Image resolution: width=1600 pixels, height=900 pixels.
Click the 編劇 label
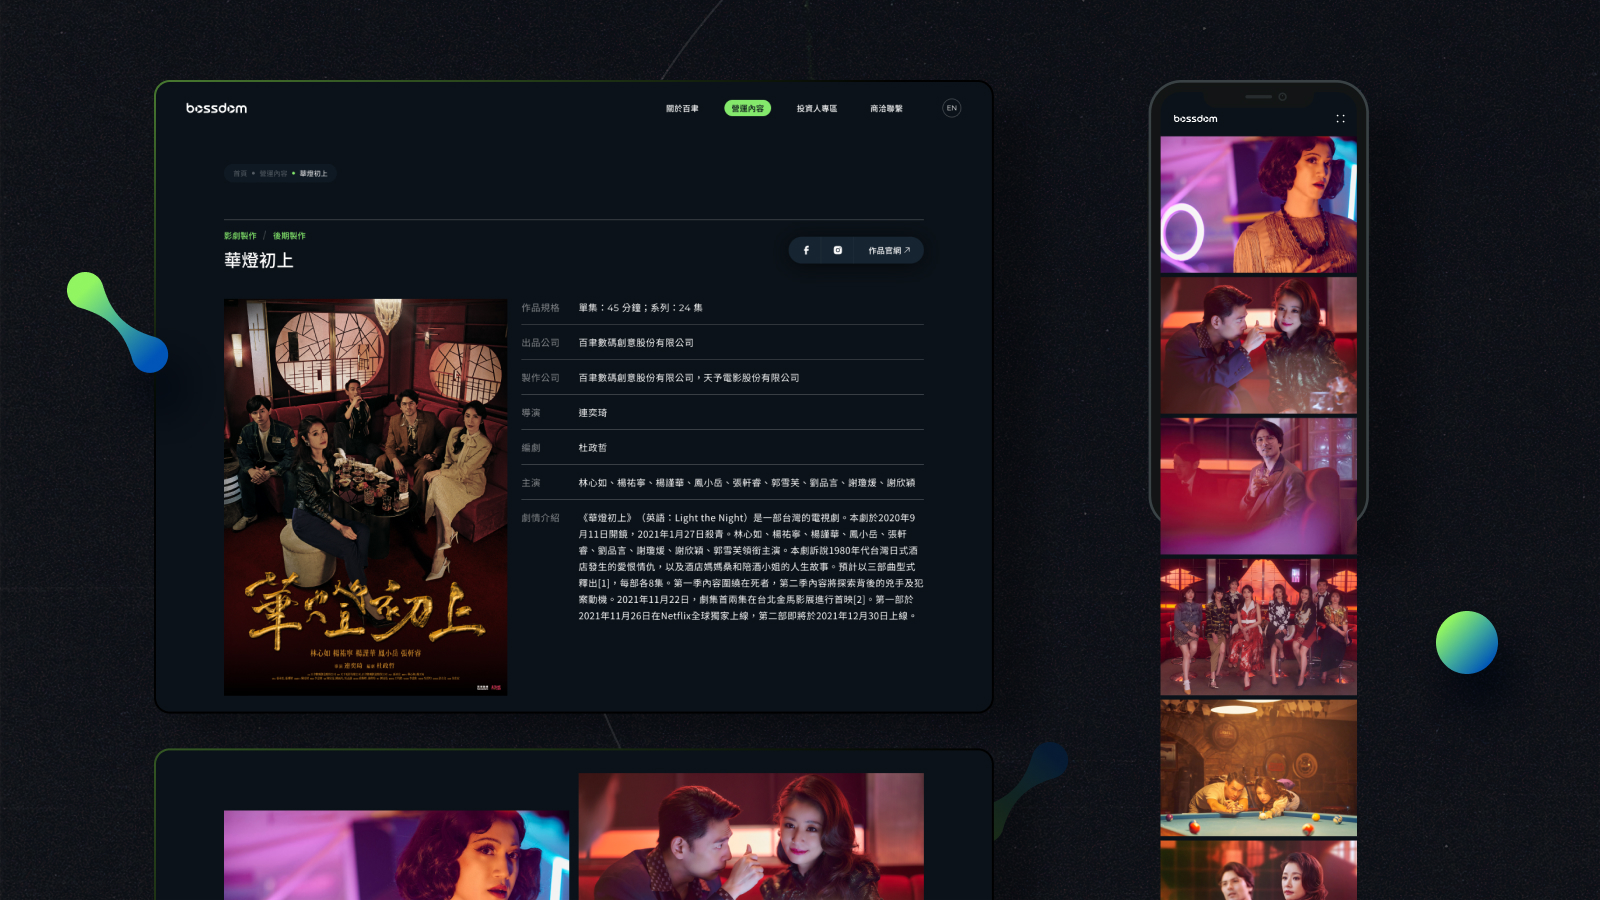530,448
